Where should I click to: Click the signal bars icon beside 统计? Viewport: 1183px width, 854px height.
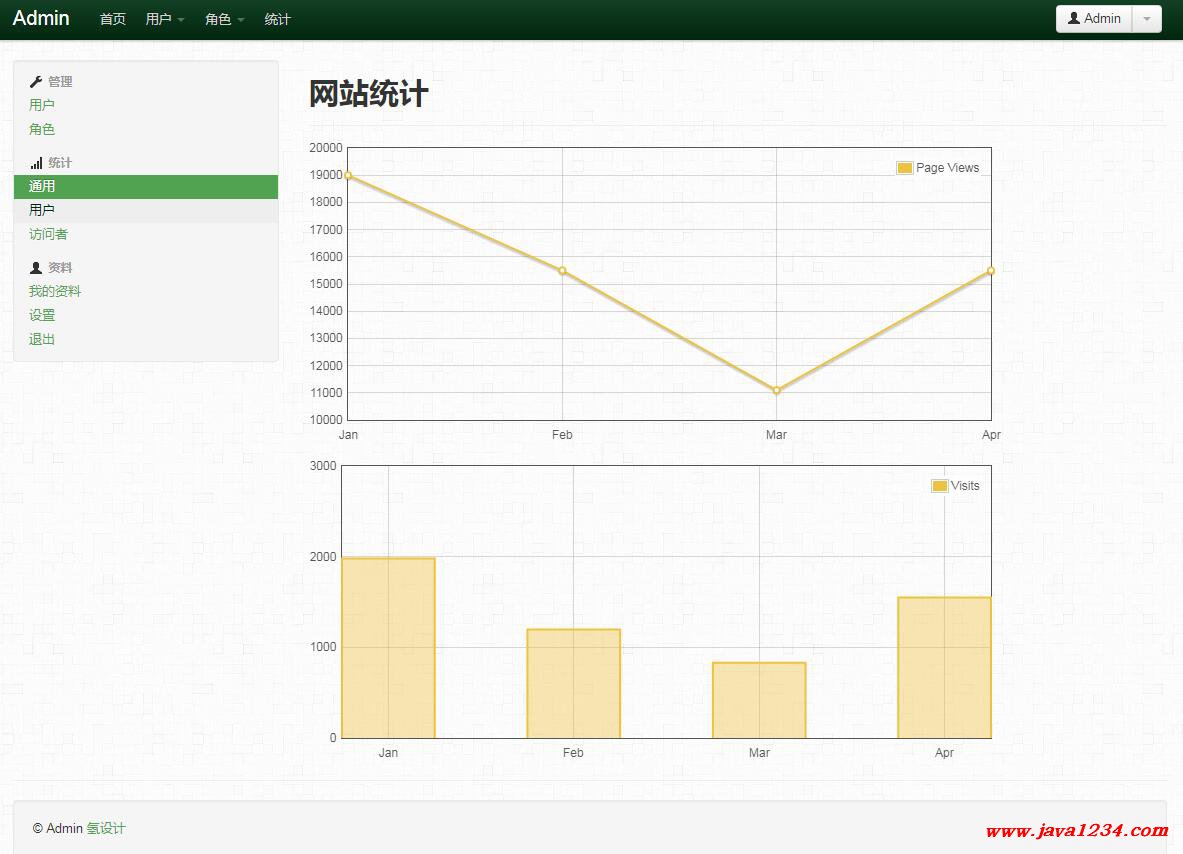[35, 163]
